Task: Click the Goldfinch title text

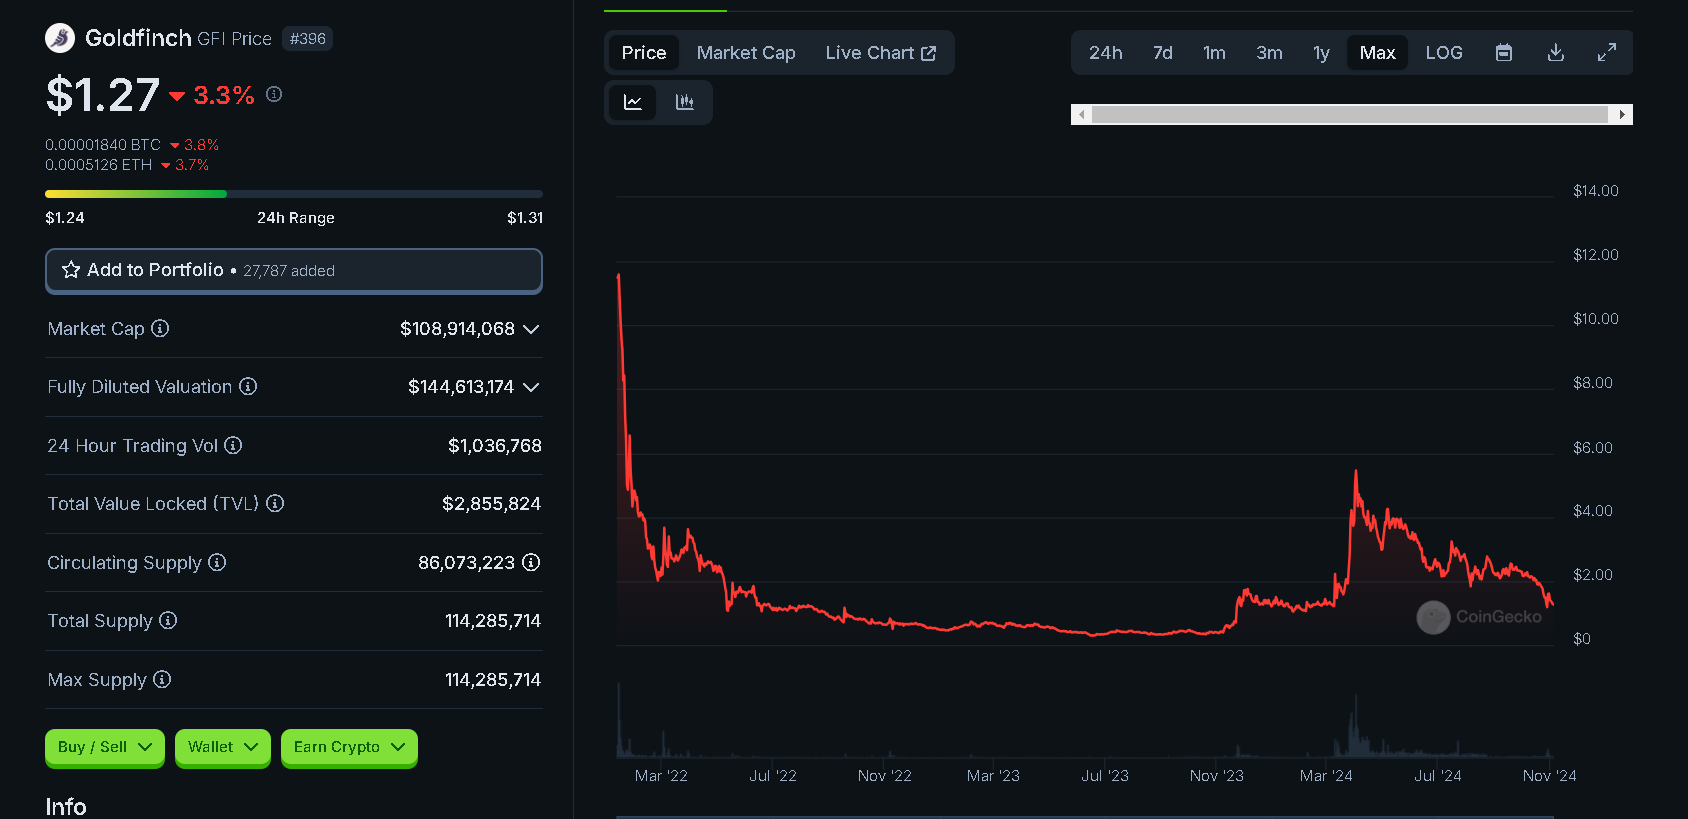Action: (138, 38)
